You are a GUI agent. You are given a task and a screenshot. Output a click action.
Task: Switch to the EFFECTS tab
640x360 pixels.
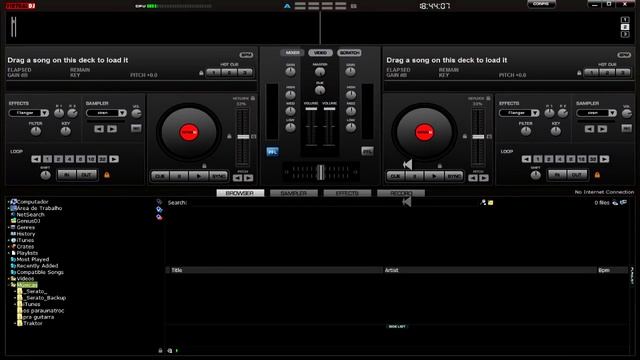pos(347,193)
